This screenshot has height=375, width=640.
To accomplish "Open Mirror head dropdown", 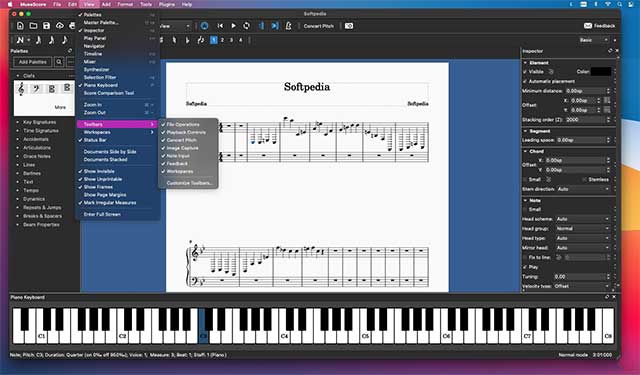I will click(x=582, y=248).
